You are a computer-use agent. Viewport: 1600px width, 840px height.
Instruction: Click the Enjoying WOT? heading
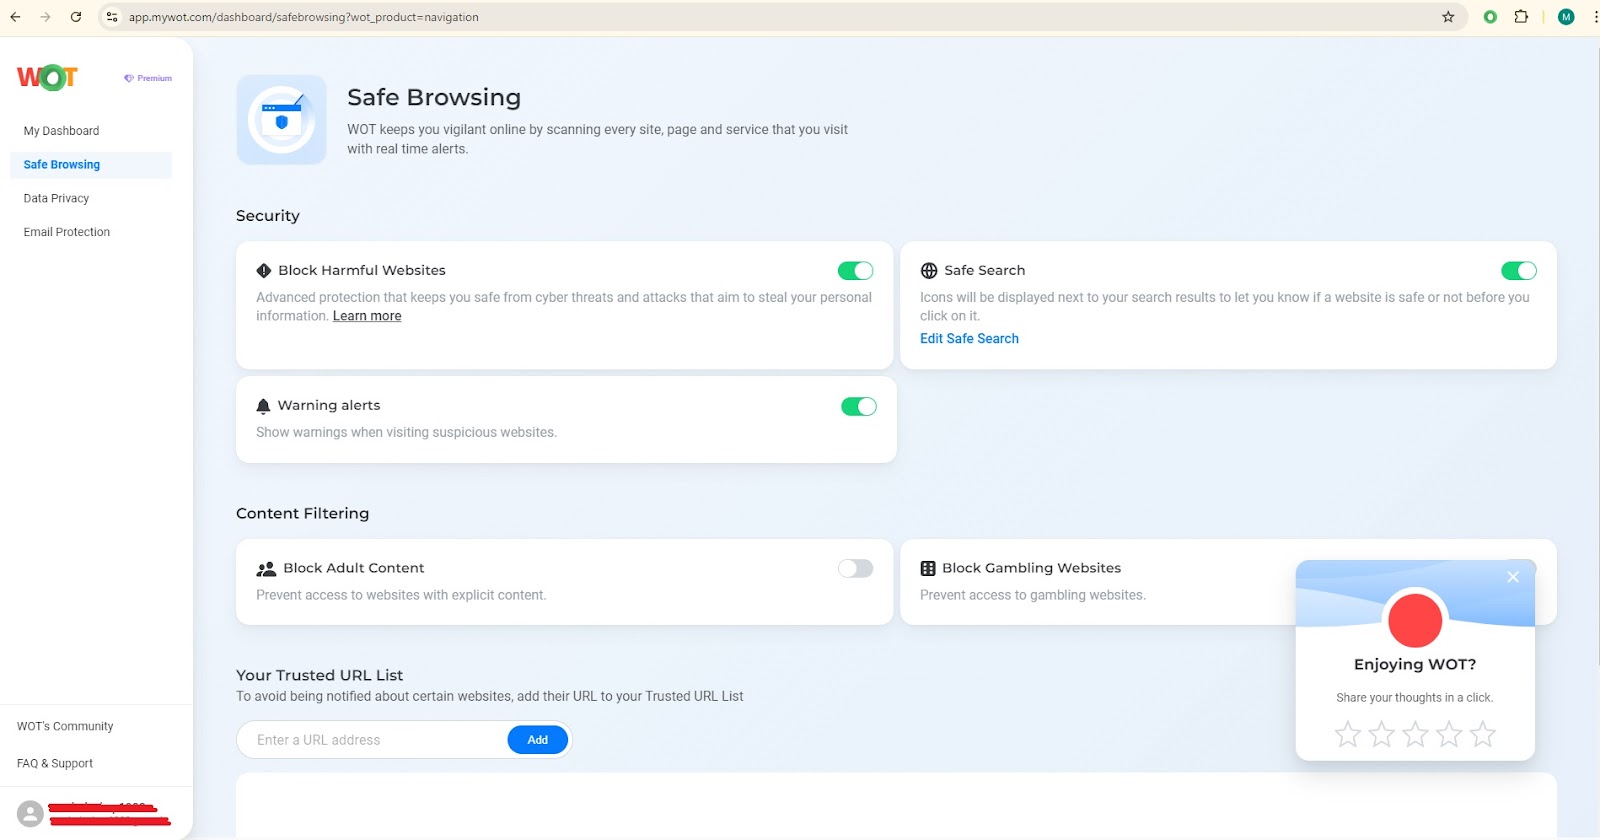click(x=1415, y=665)
